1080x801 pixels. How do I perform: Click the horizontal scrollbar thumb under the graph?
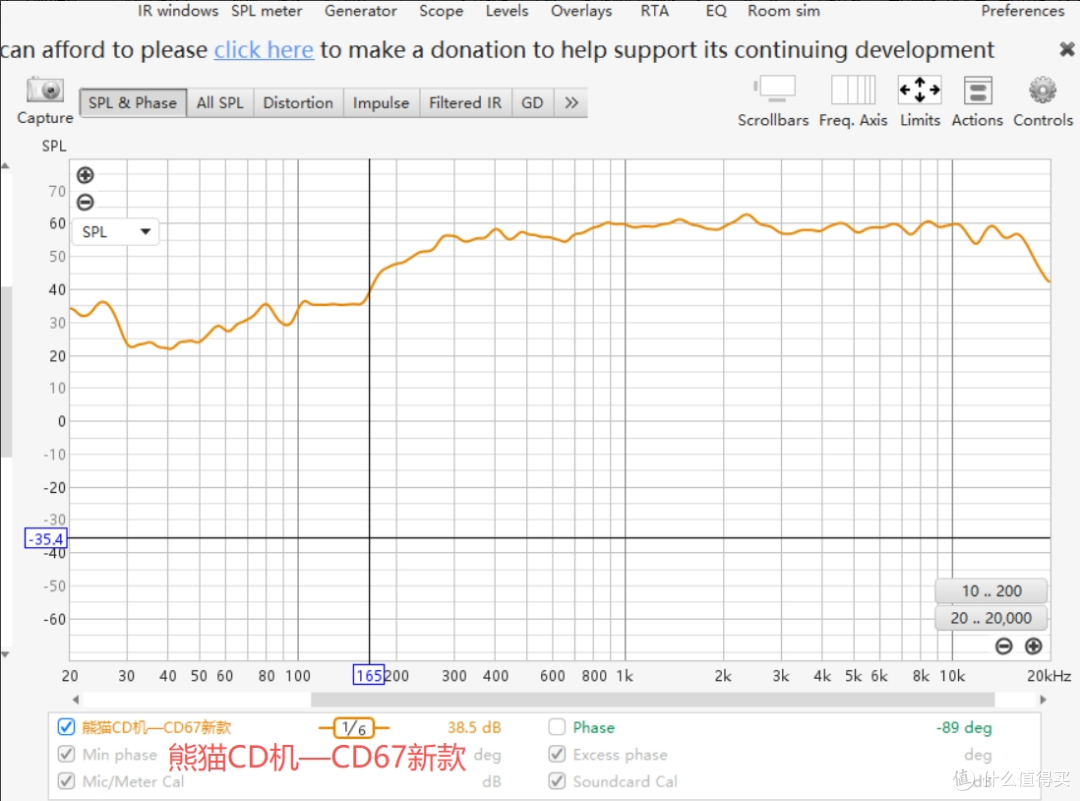[652, 700]
